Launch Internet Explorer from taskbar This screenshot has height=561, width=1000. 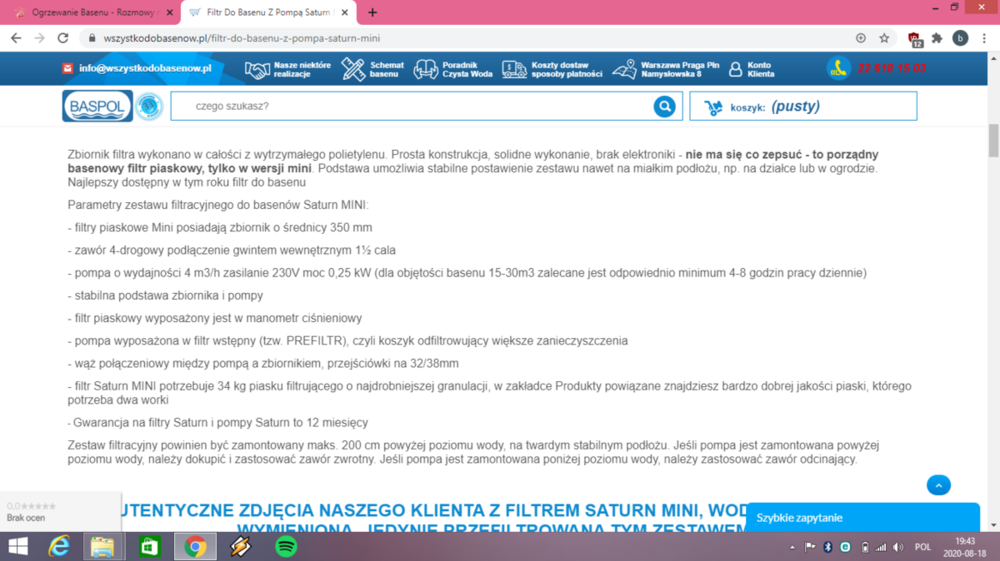59,546
